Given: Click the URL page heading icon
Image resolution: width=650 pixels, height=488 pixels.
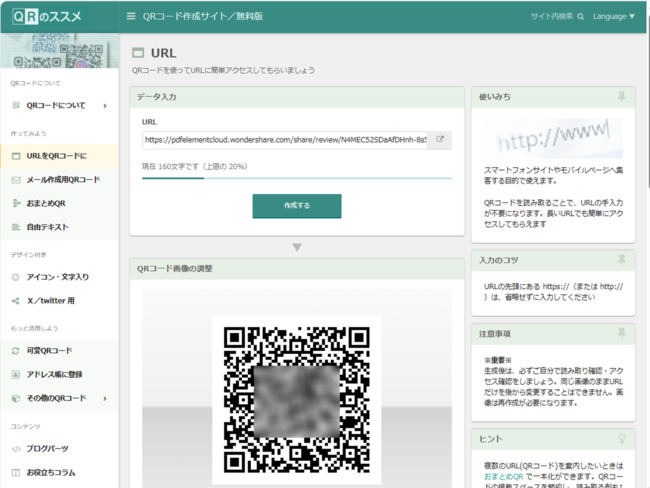Looking at the screenshot, I should (138, 53).
